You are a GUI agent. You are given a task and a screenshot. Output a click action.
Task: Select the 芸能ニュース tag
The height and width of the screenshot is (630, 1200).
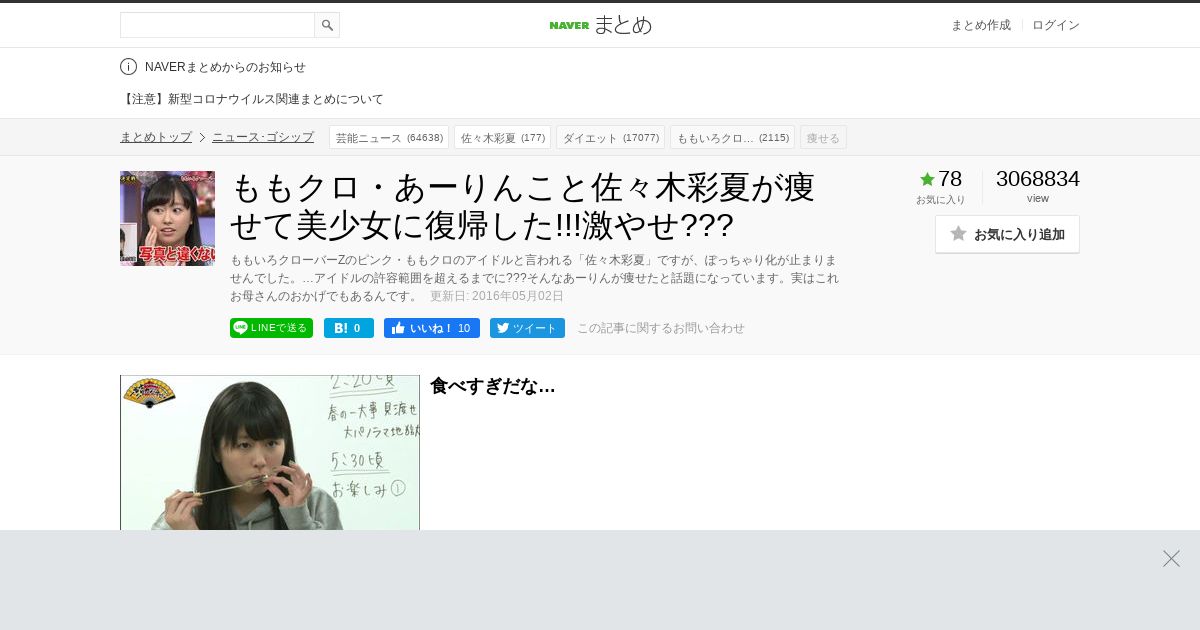pos(389,137)
